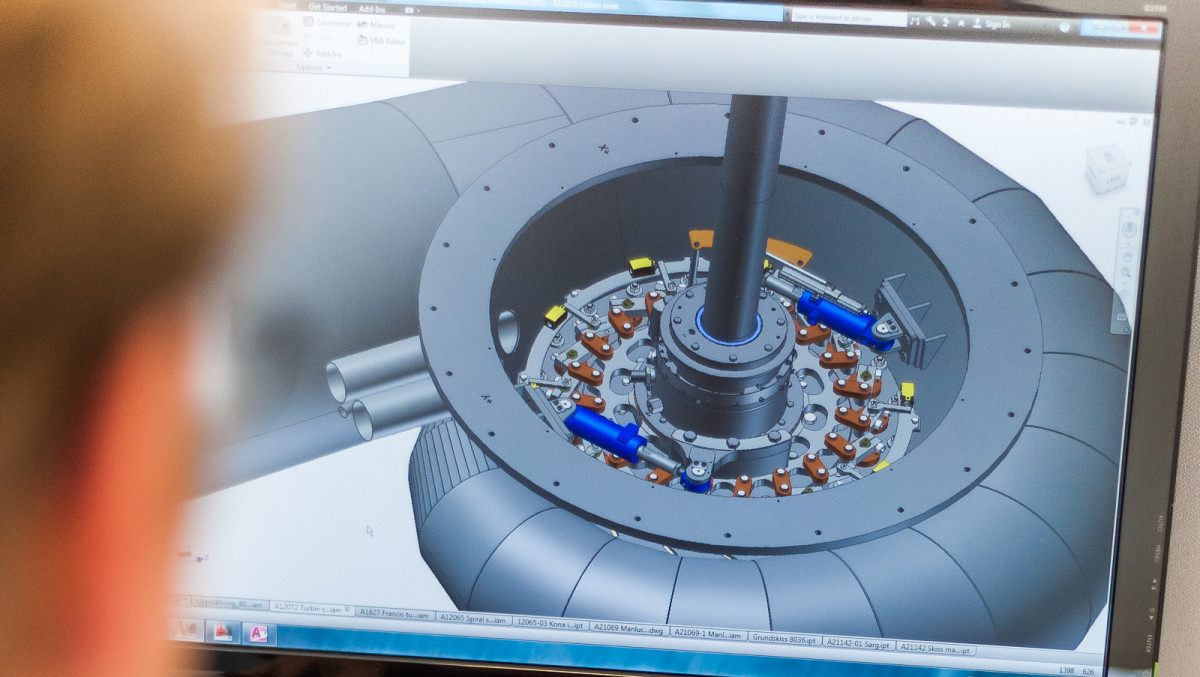Click the Sign In button
The width and height of the screenshot is (1200, 677).
click(996, 24)
